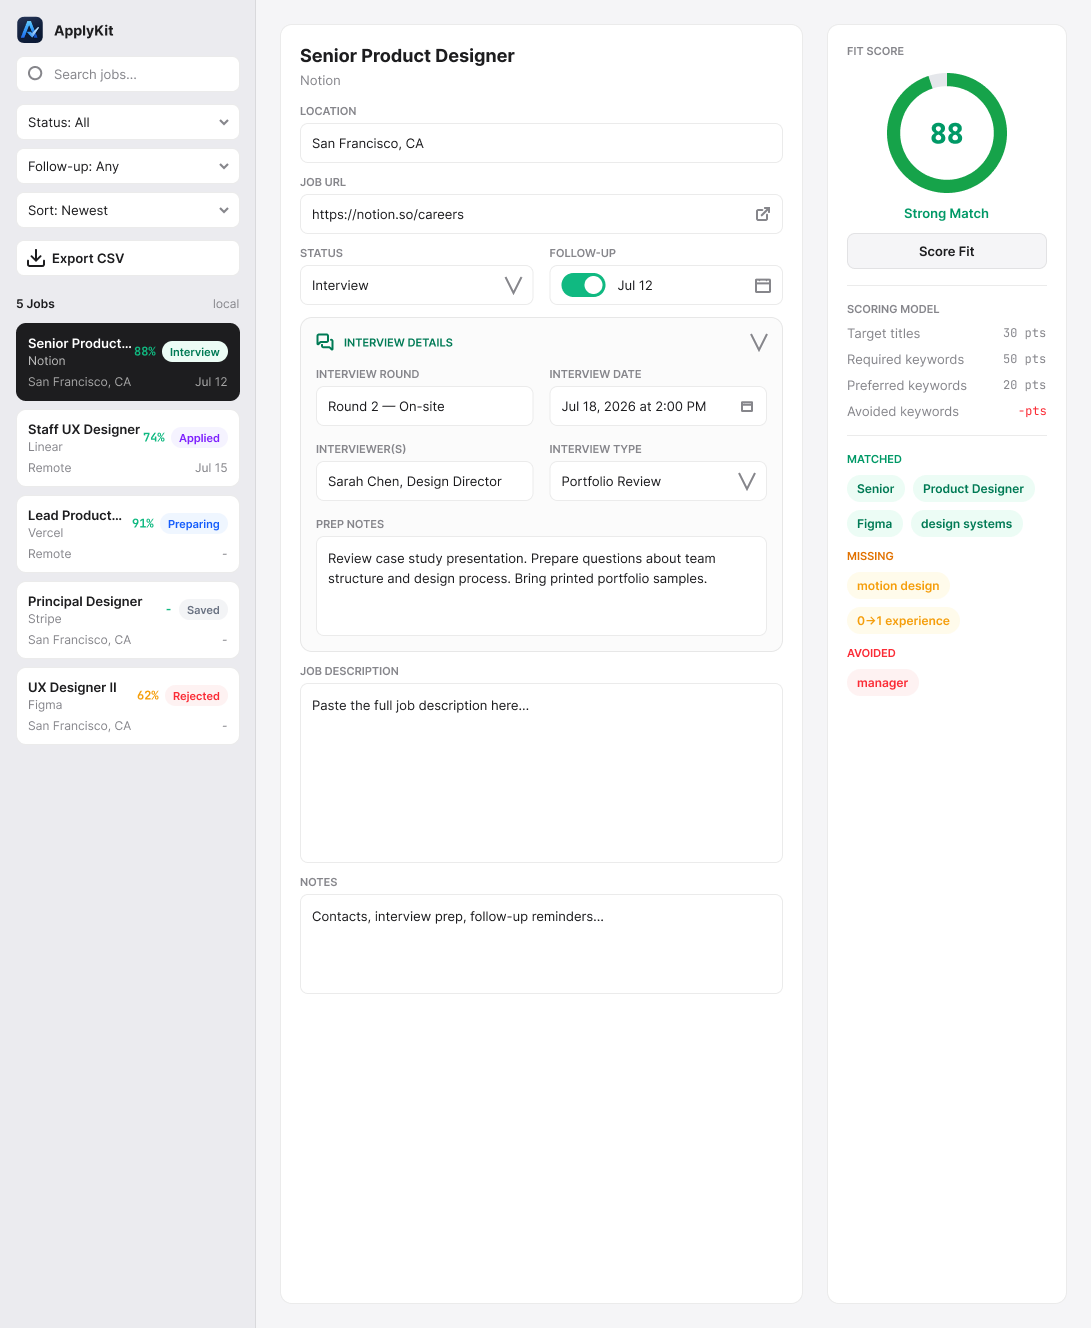Click the Senior matched keyword chip
This screenshot has height=1328, width=1091.
875,489
